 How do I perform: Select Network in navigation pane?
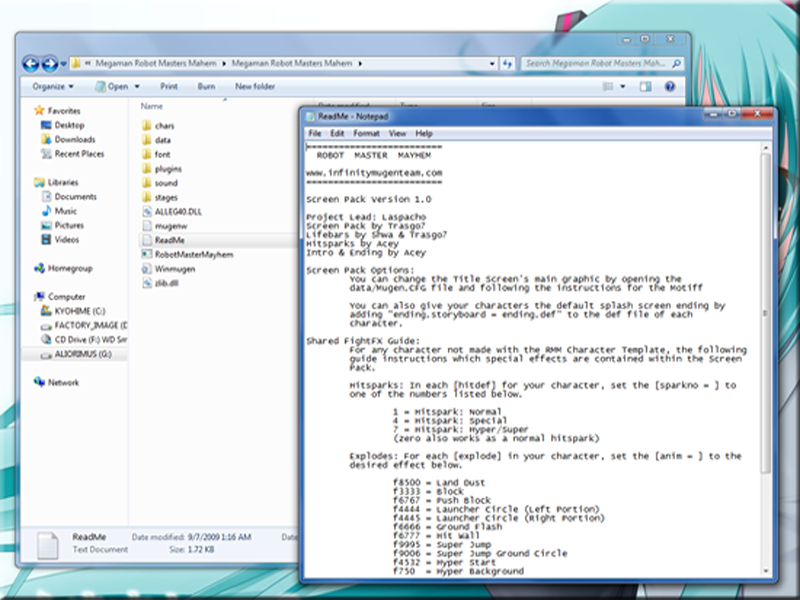pos(63,382)
